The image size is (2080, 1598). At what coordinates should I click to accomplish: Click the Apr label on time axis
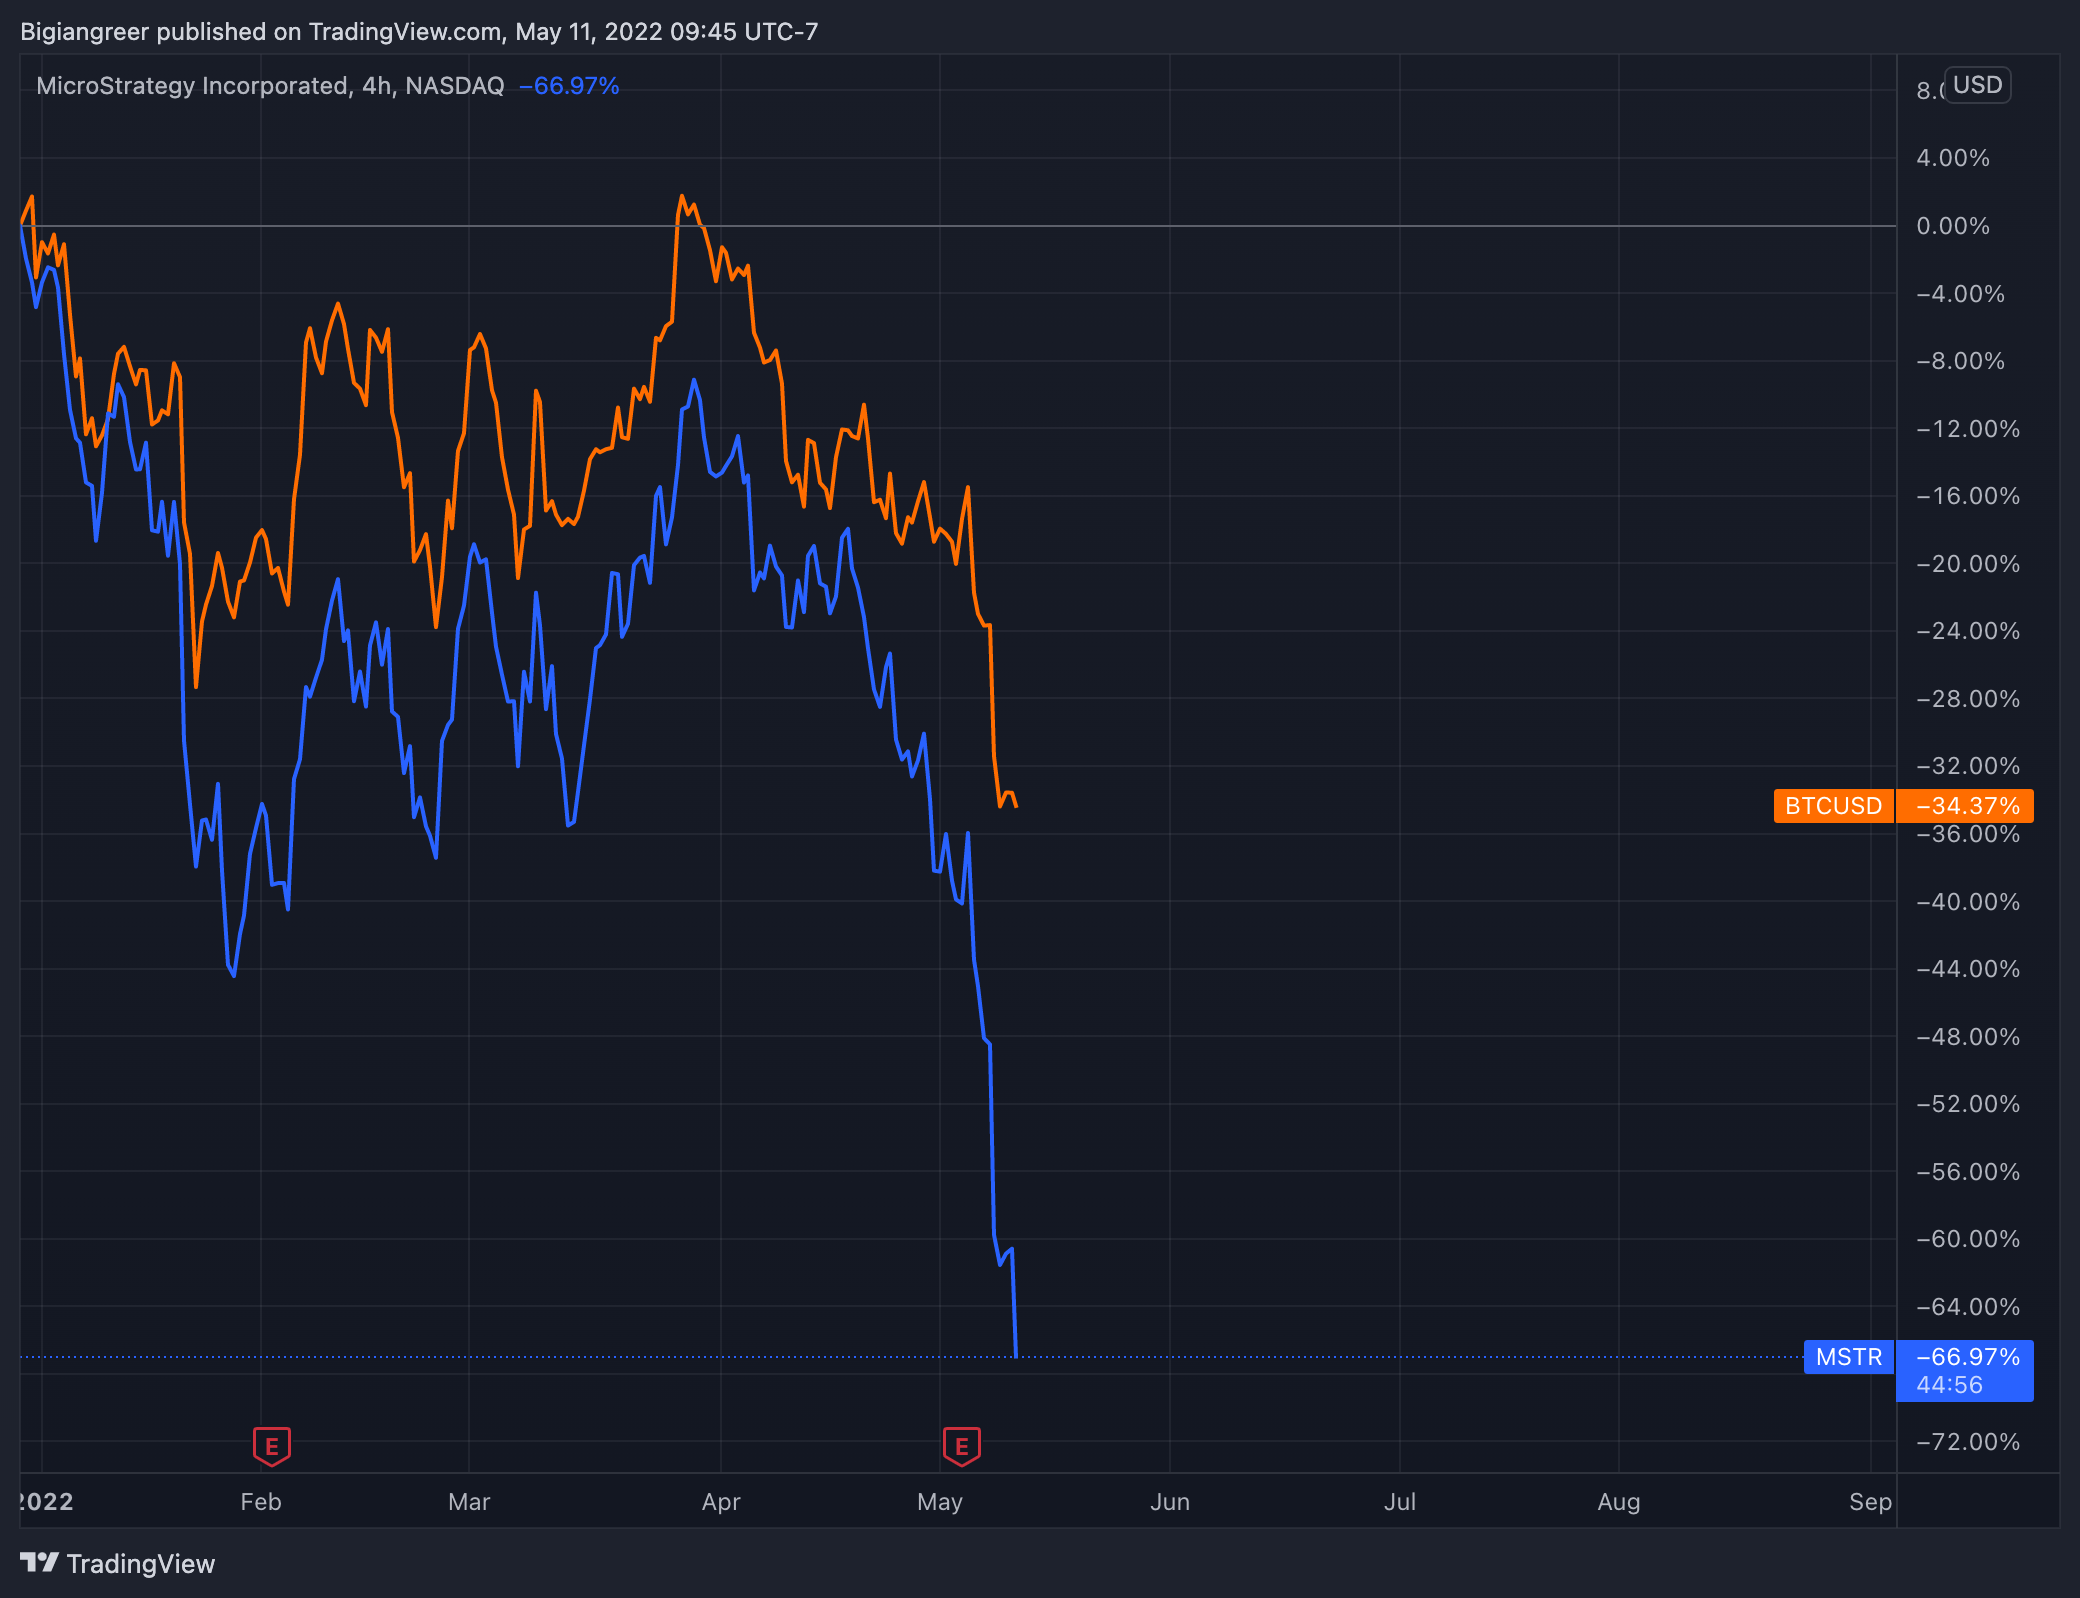pyautogui.click(x=721, y=1502)
